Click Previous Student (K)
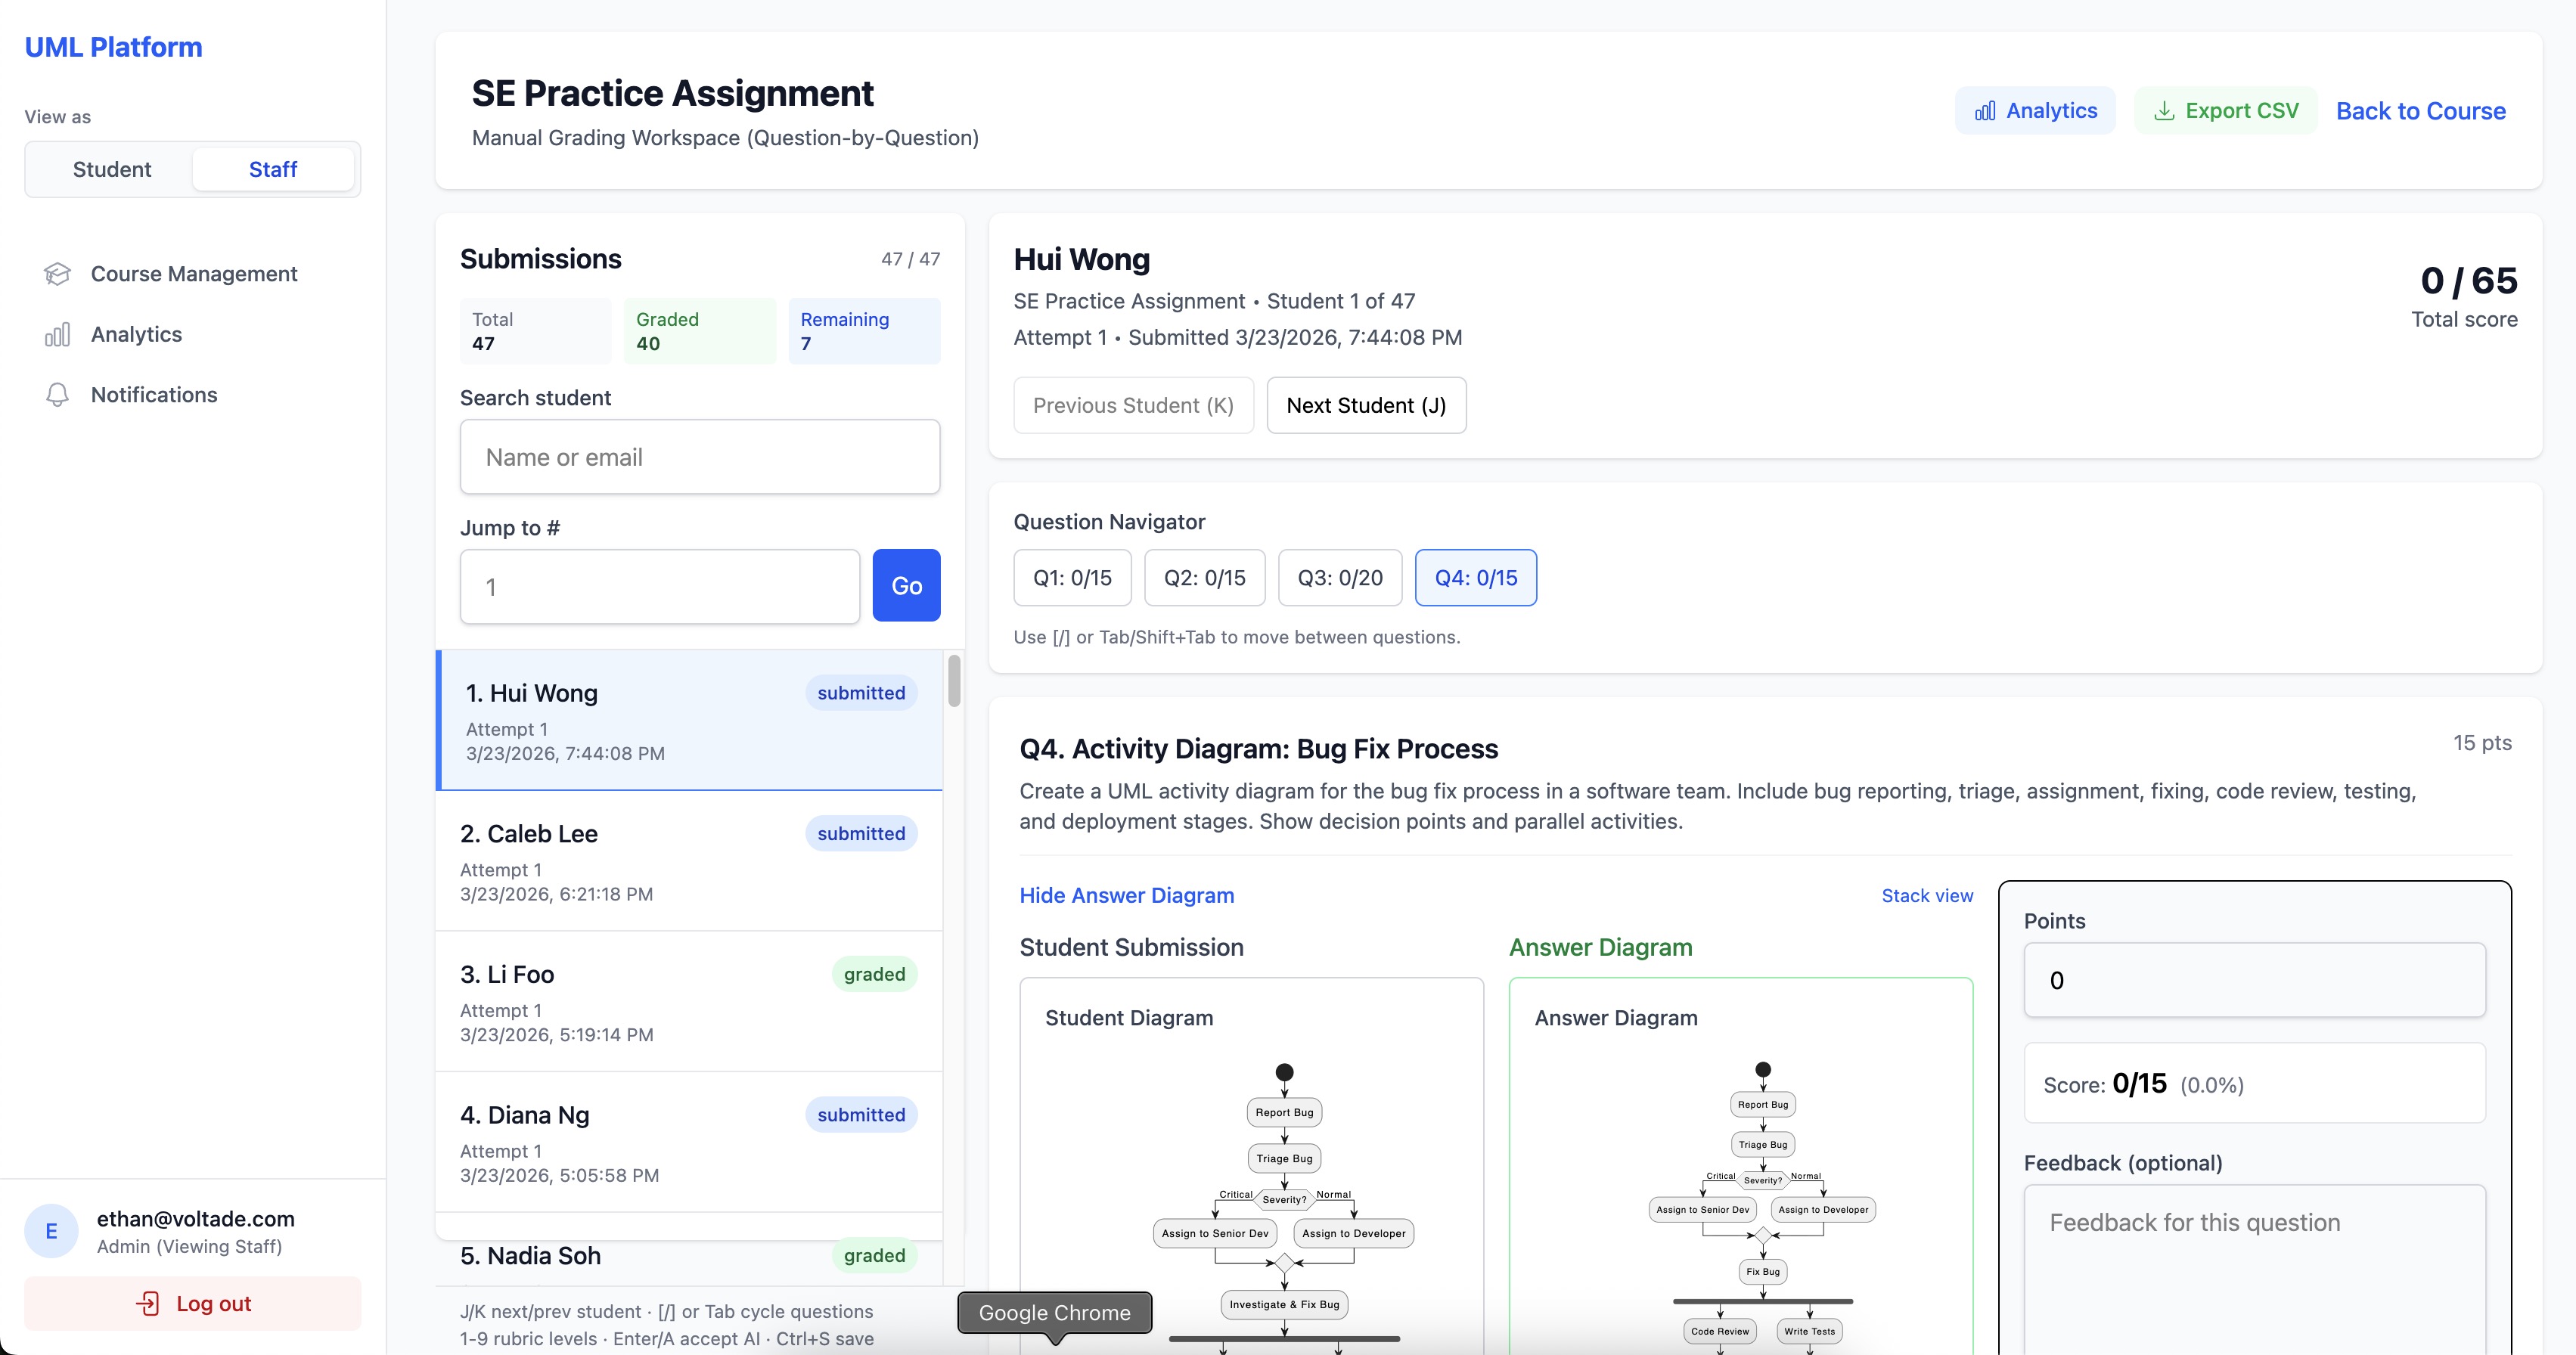Screen dimensions: 2576x1355 point(1132,405)
